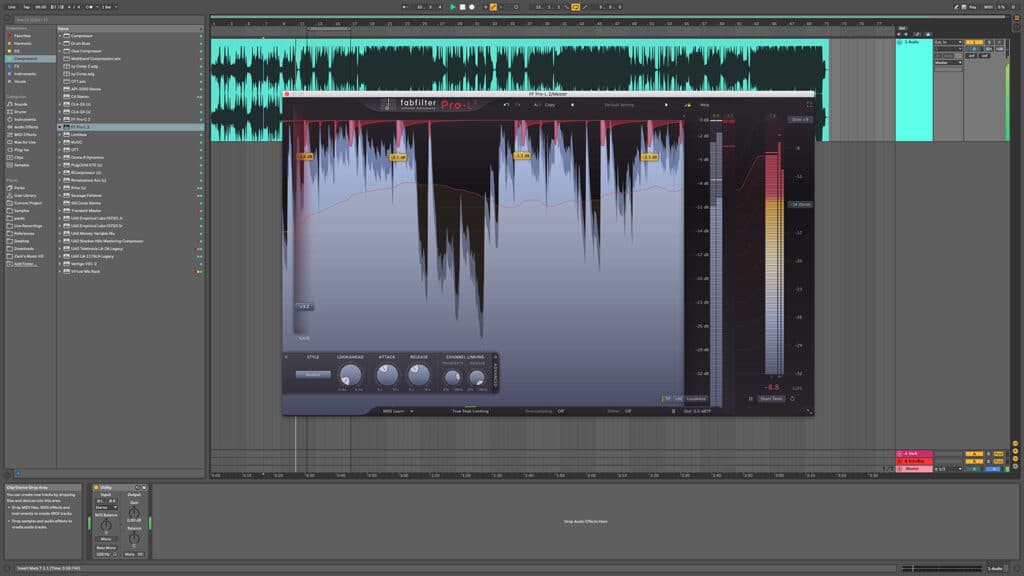Image resolution: width=1024 pixels, height=576 pixels.
Task: Go to previous preset in Pro-L 2
Action: click(573, 104)
